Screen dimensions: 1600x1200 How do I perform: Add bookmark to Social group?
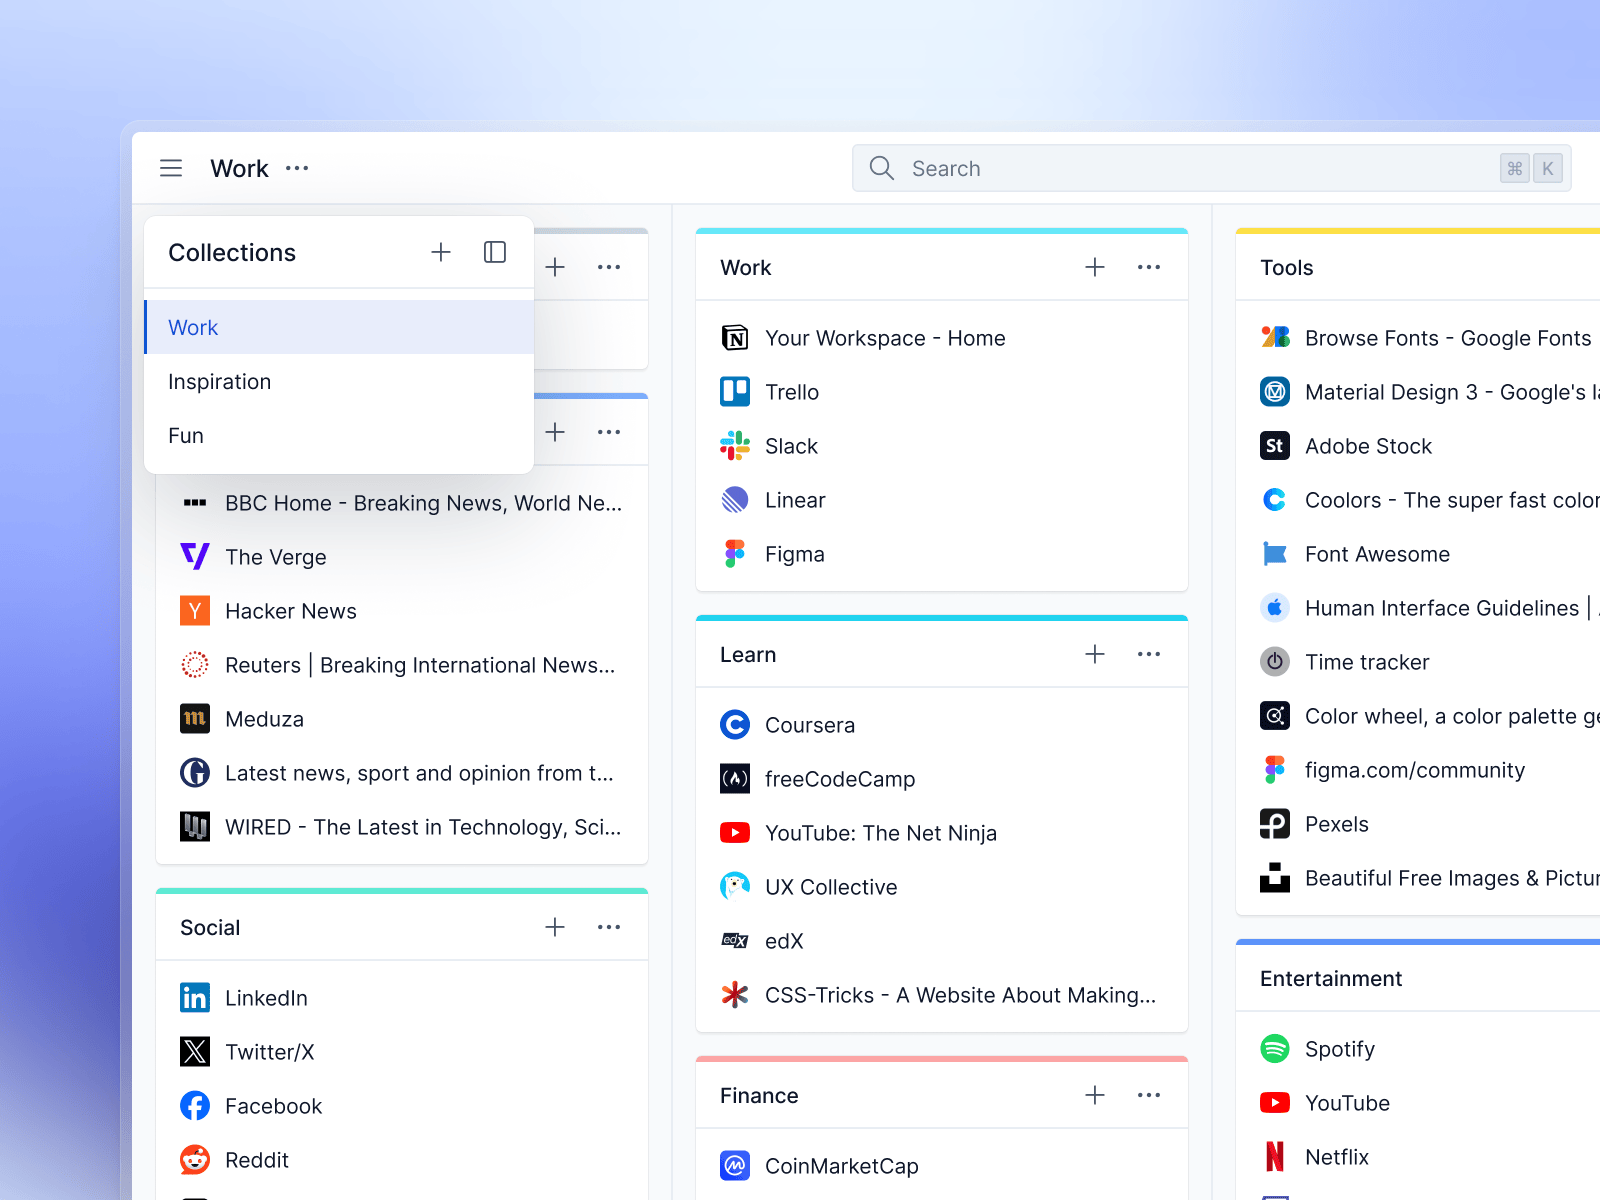click(555, 927)
